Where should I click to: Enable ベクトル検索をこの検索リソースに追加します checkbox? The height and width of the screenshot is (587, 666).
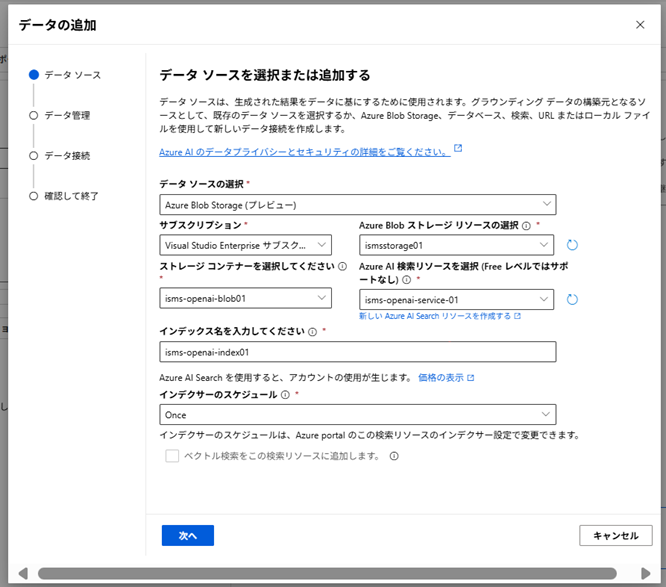[173, 456]
